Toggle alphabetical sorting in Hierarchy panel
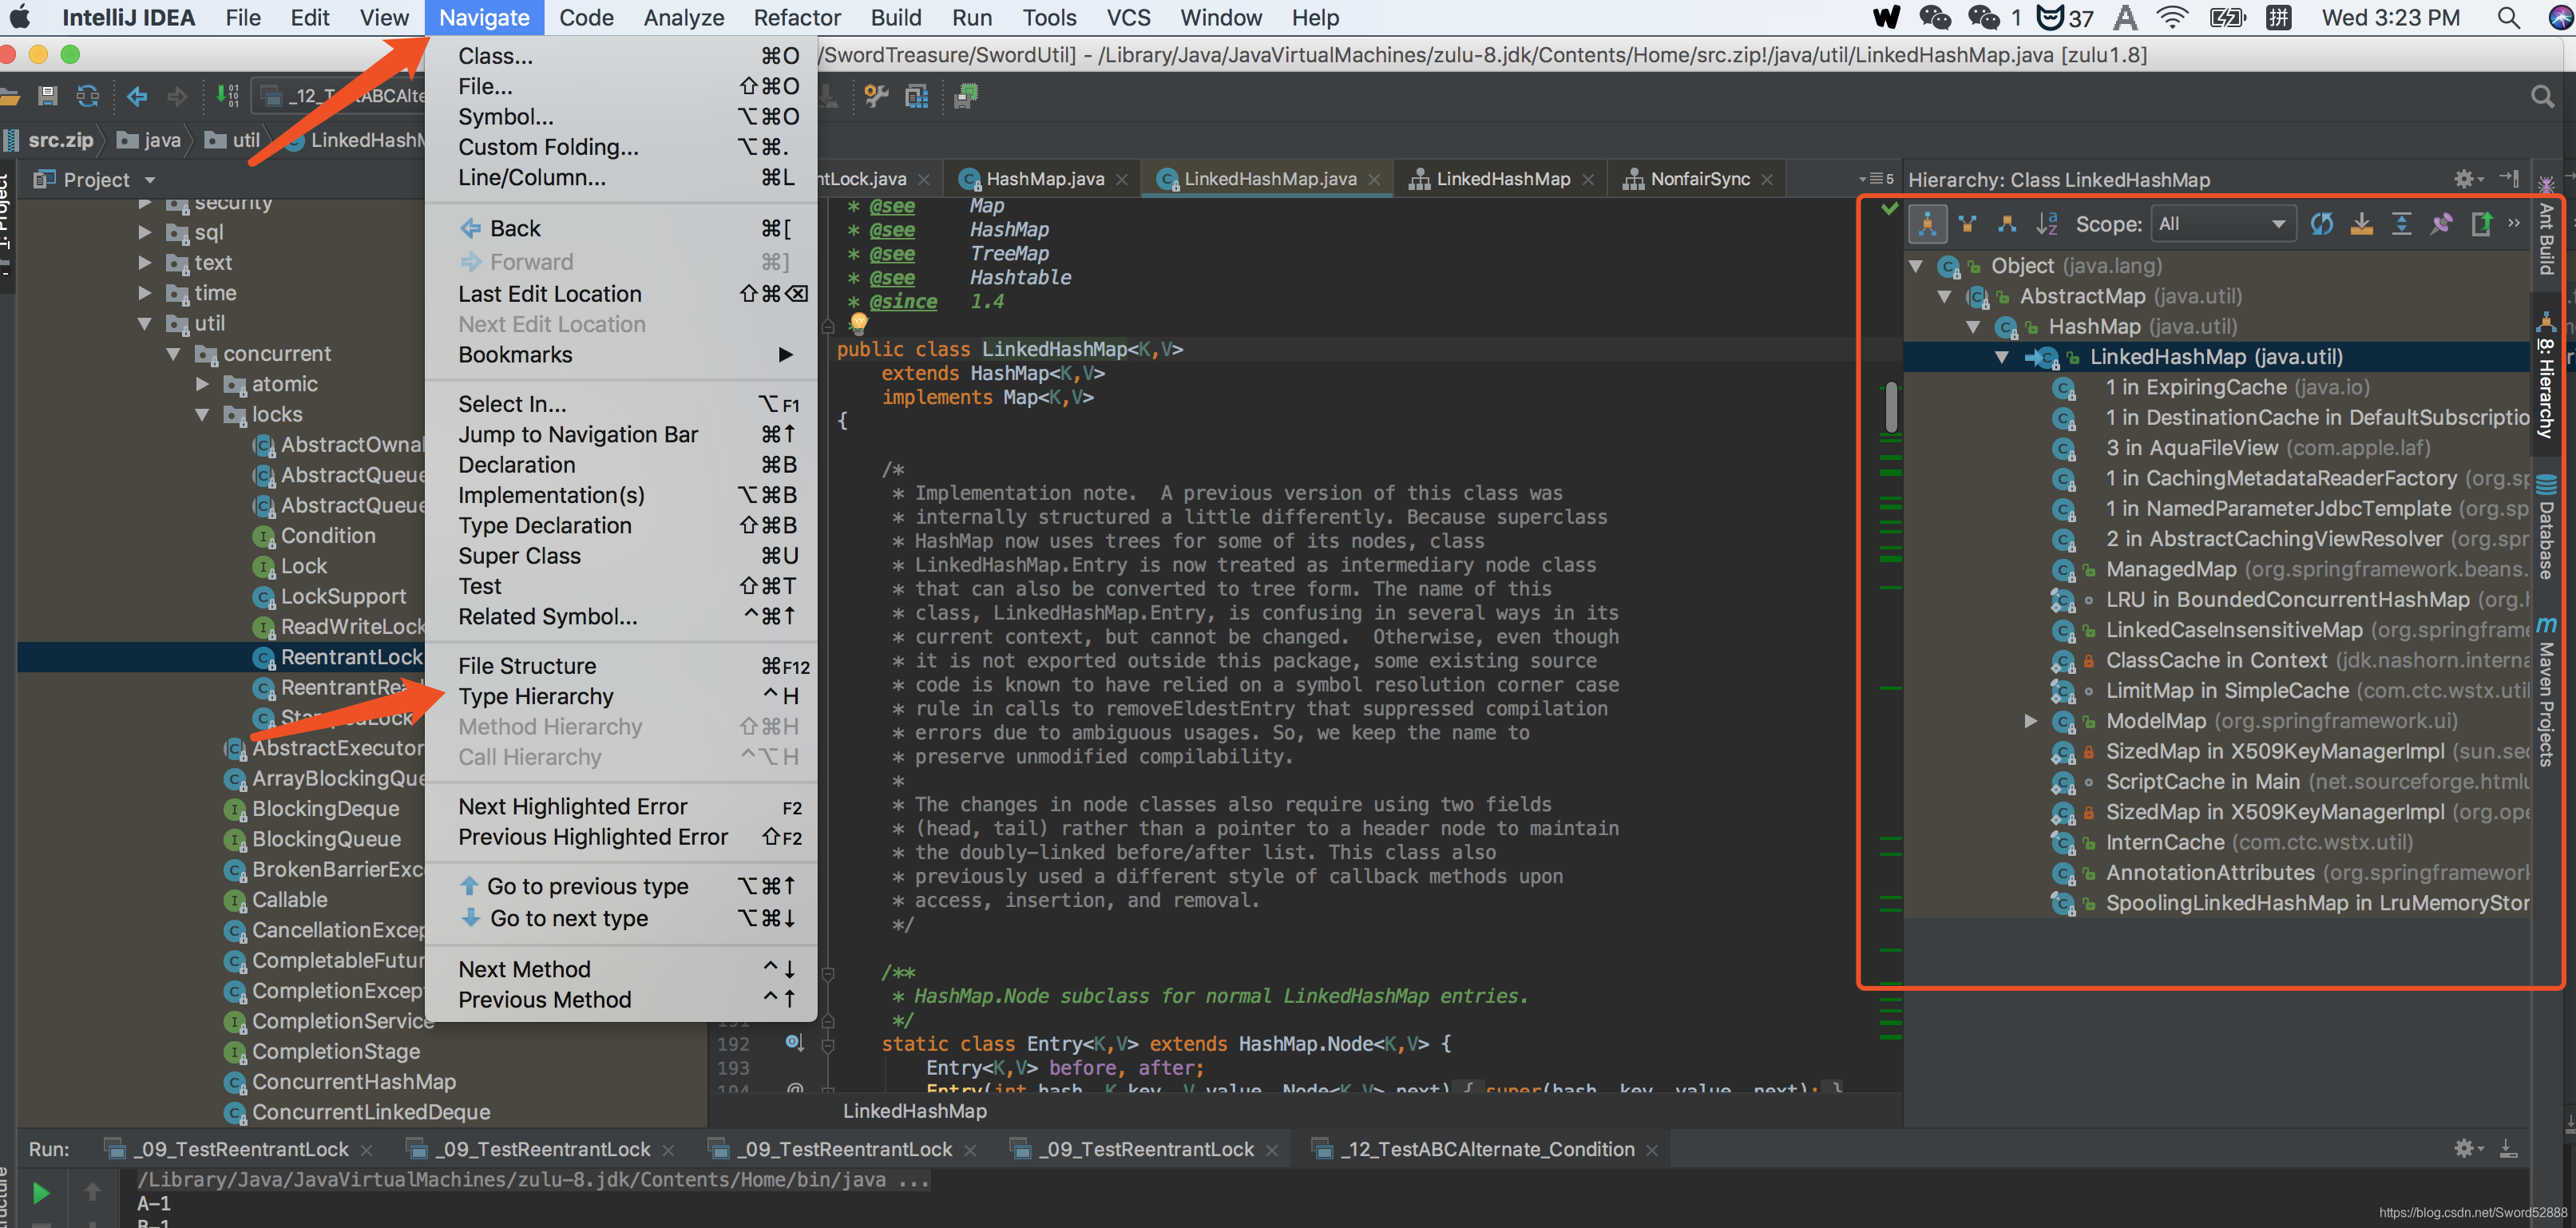 pyautogui.click(x=2046, y=224)
